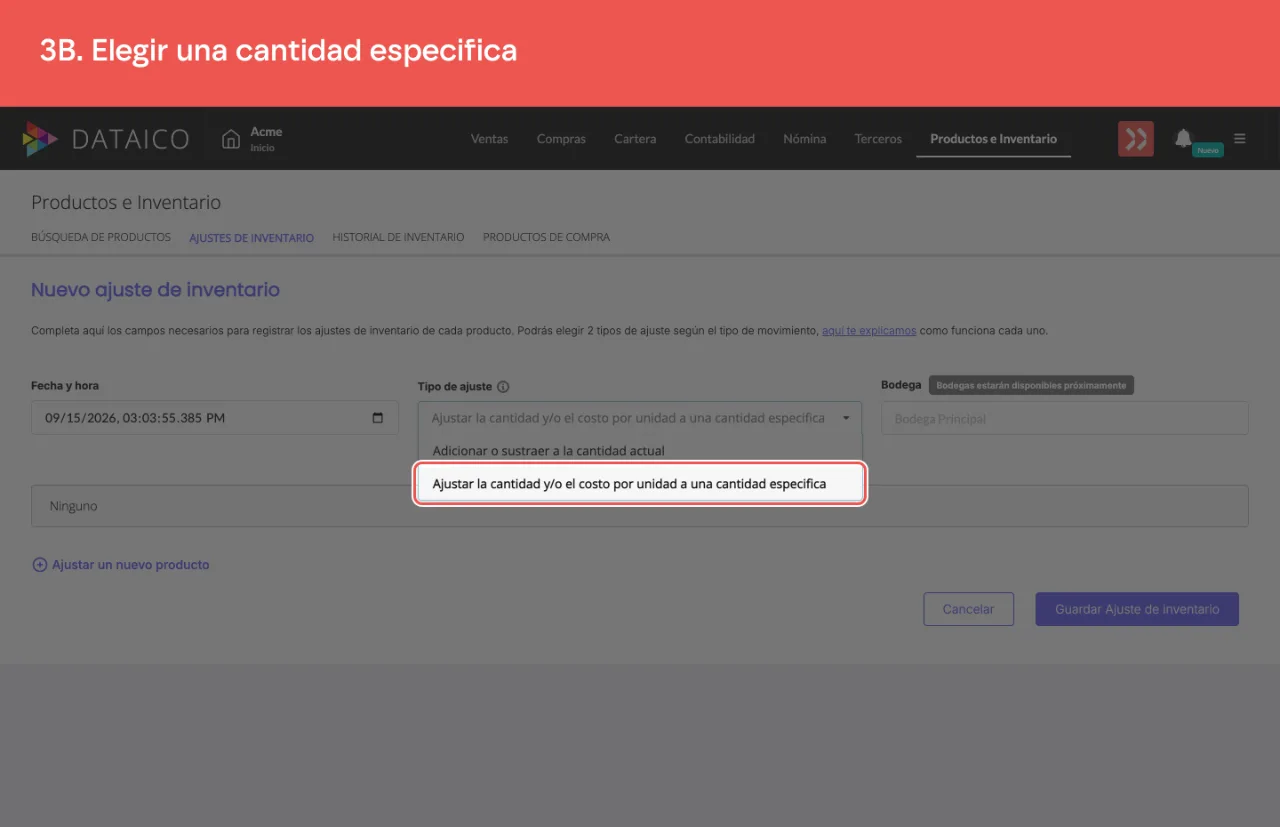The height and width of the screenshot is (827, 1280).
Task: Click Guardar Ajuste de inventario button
Action: click(1137, 609)
